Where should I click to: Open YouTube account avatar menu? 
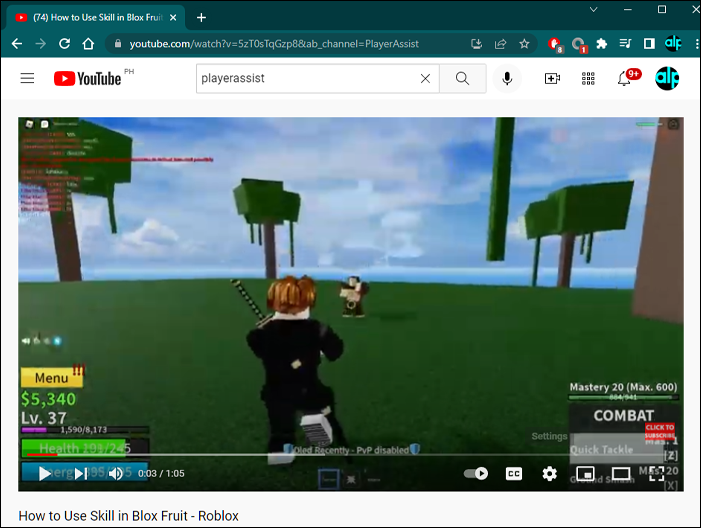click(x=667, y=78)
